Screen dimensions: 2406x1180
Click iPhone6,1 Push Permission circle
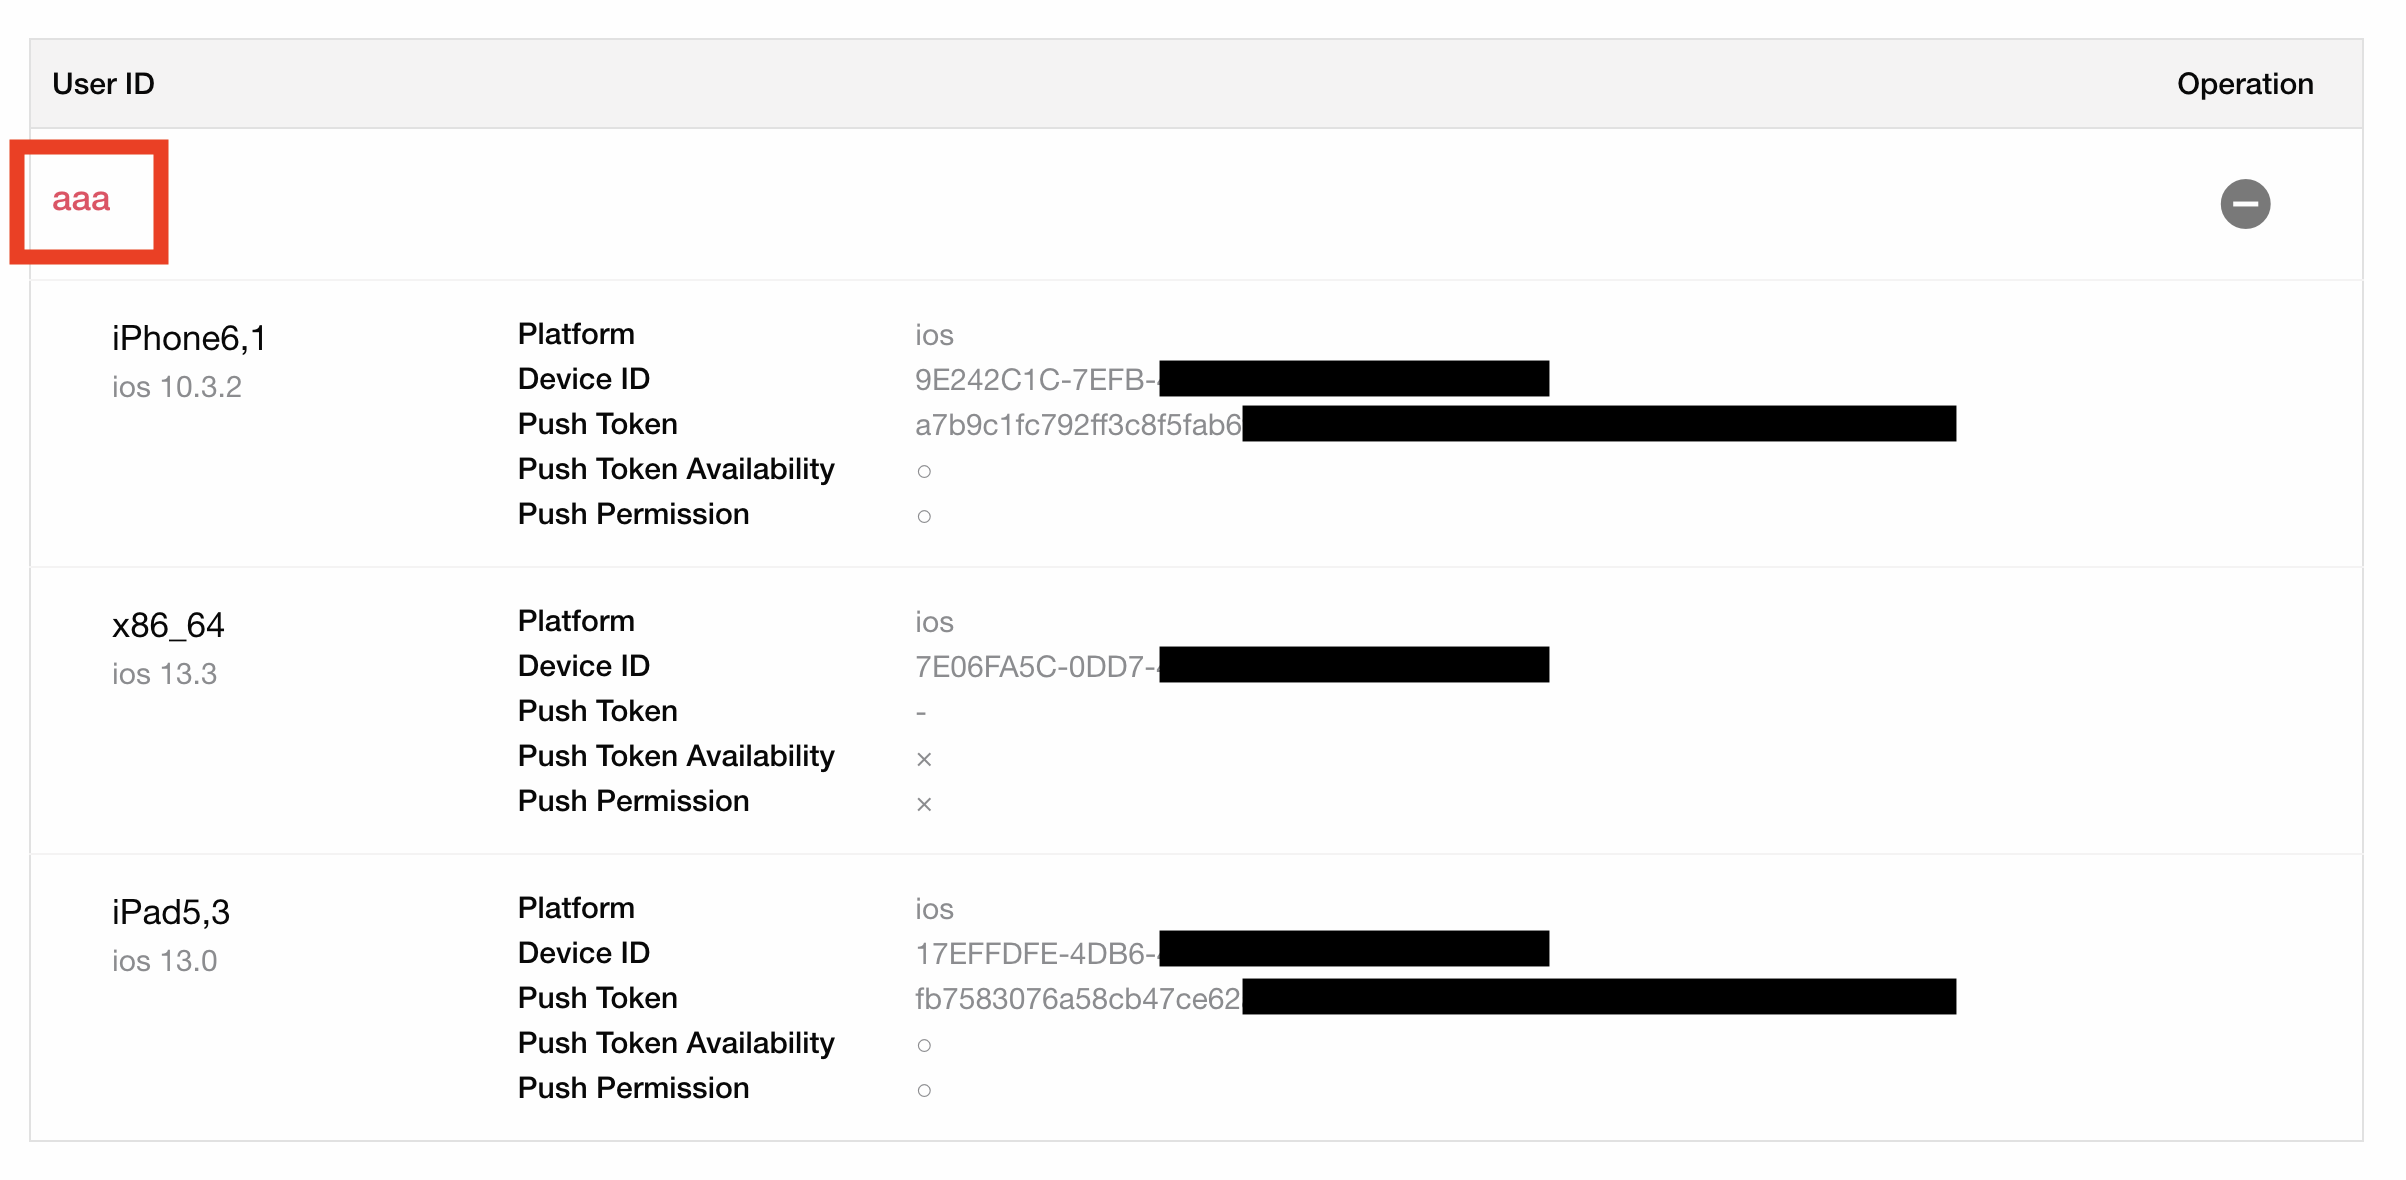point(924,516)
